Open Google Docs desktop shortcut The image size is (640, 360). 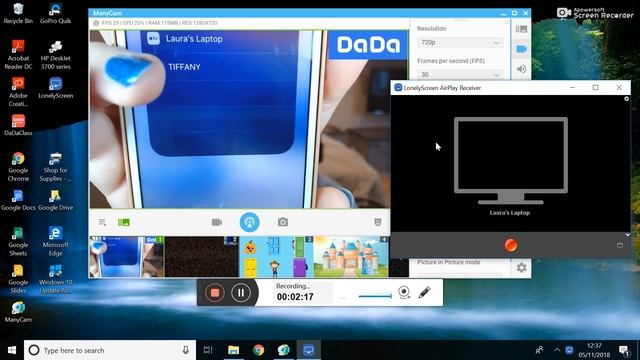click(18, 200)
